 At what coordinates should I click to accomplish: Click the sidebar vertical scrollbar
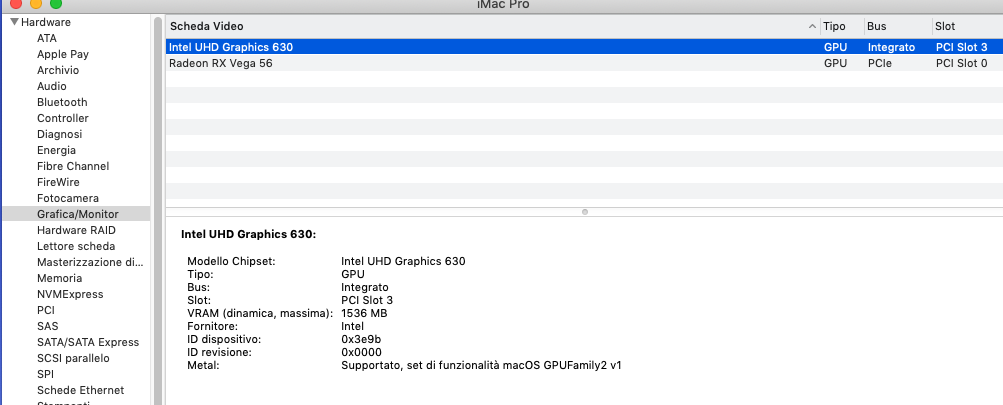pos(158,211)
